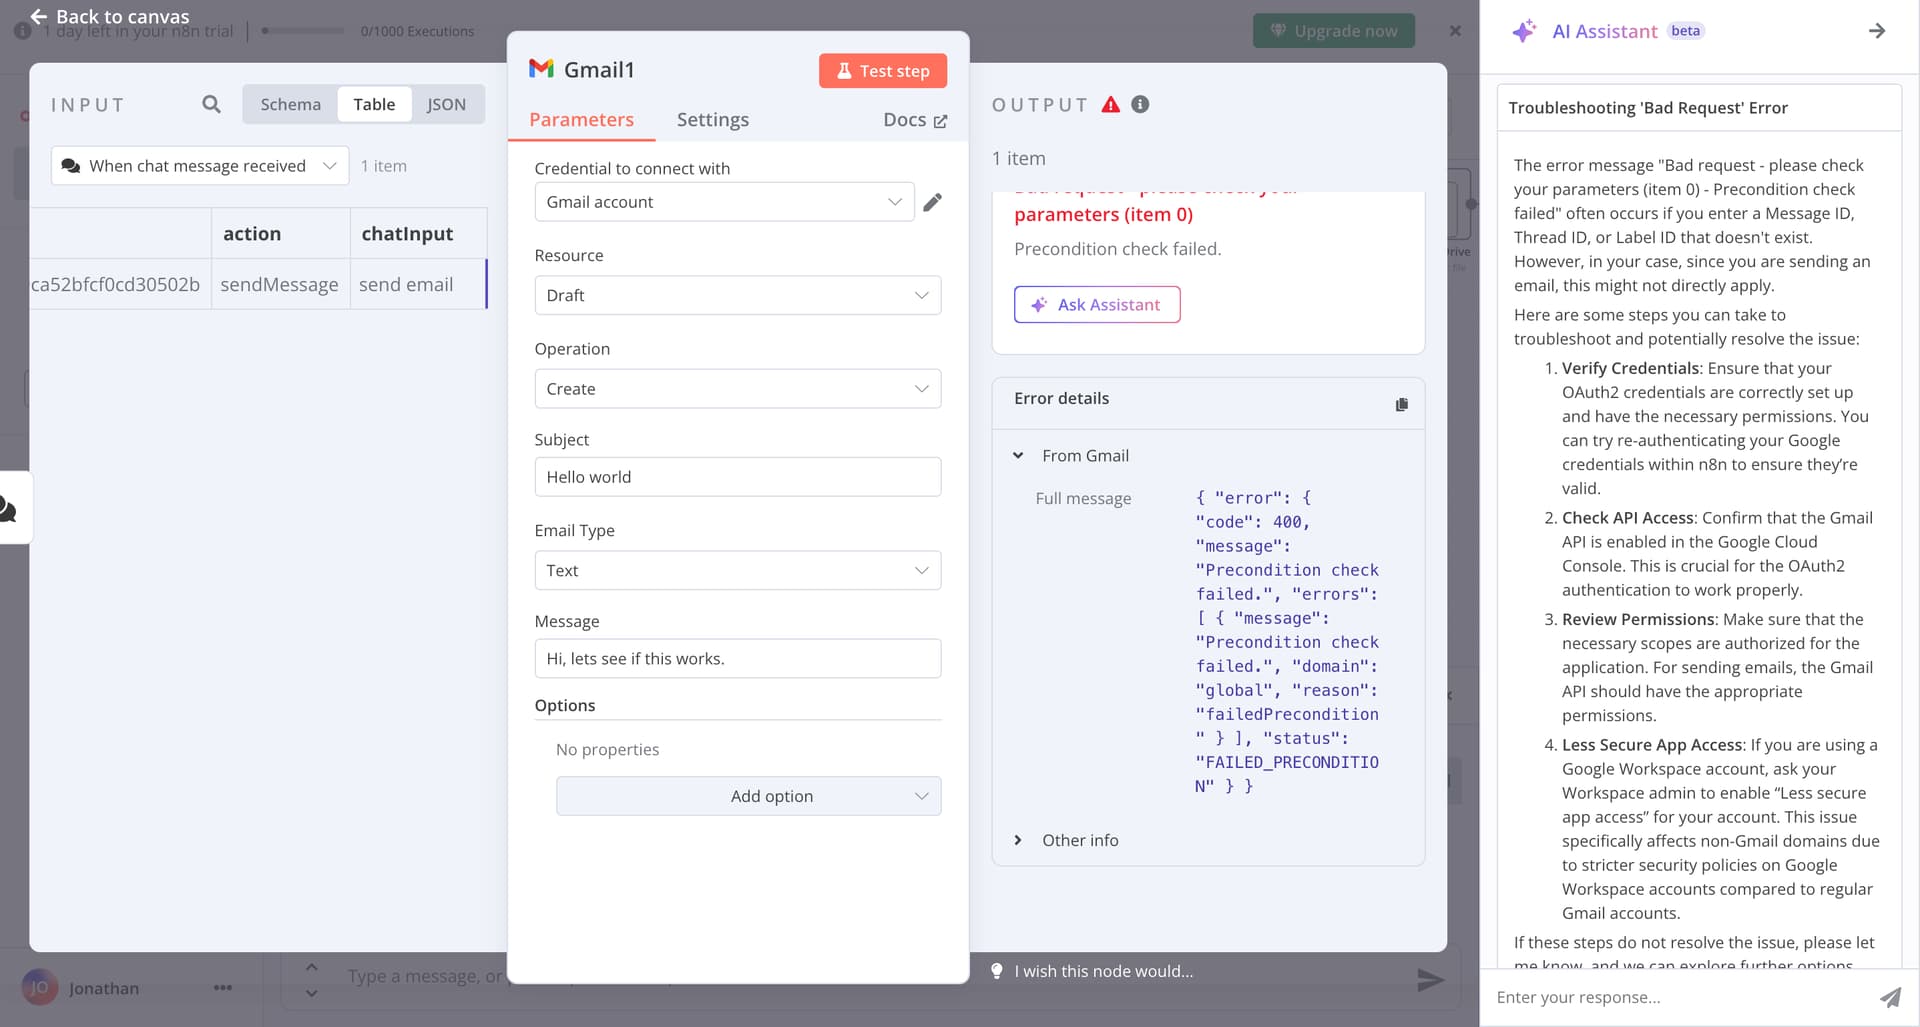
Task: Click the executions usage progress bar
Action: (x=303, y=31)
